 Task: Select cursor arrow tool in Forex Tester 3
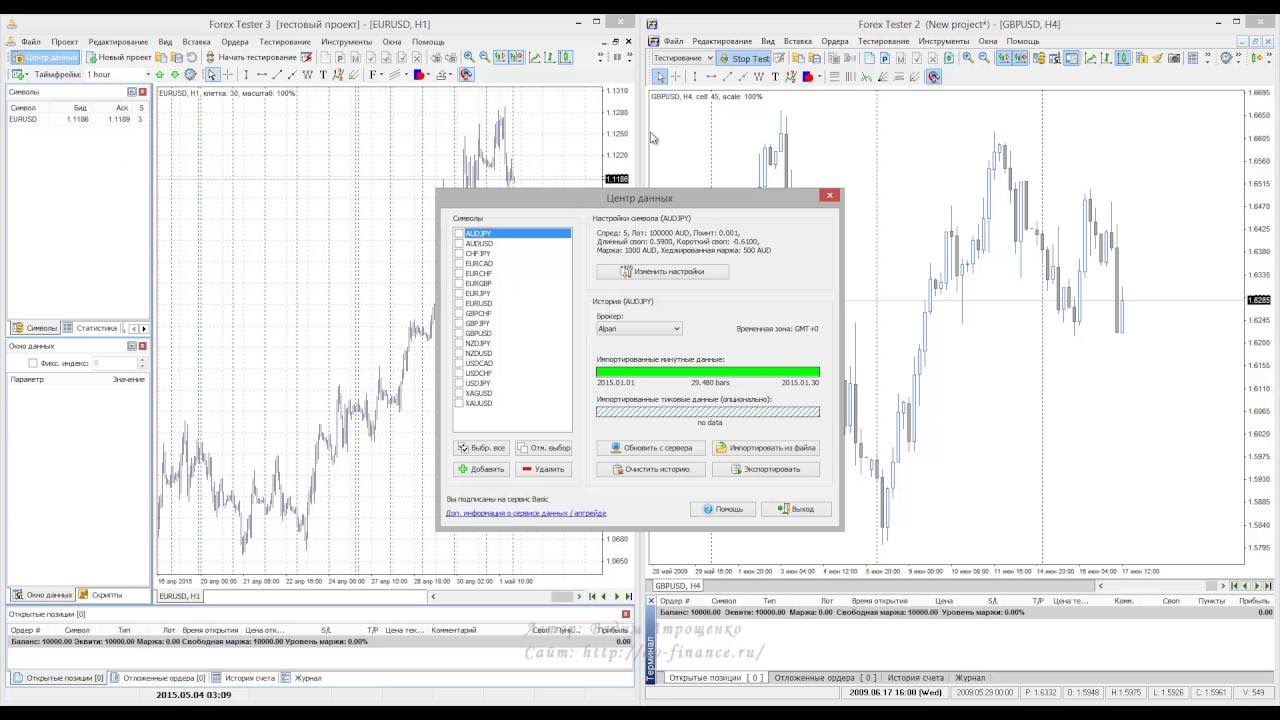[x=213, y=75]
